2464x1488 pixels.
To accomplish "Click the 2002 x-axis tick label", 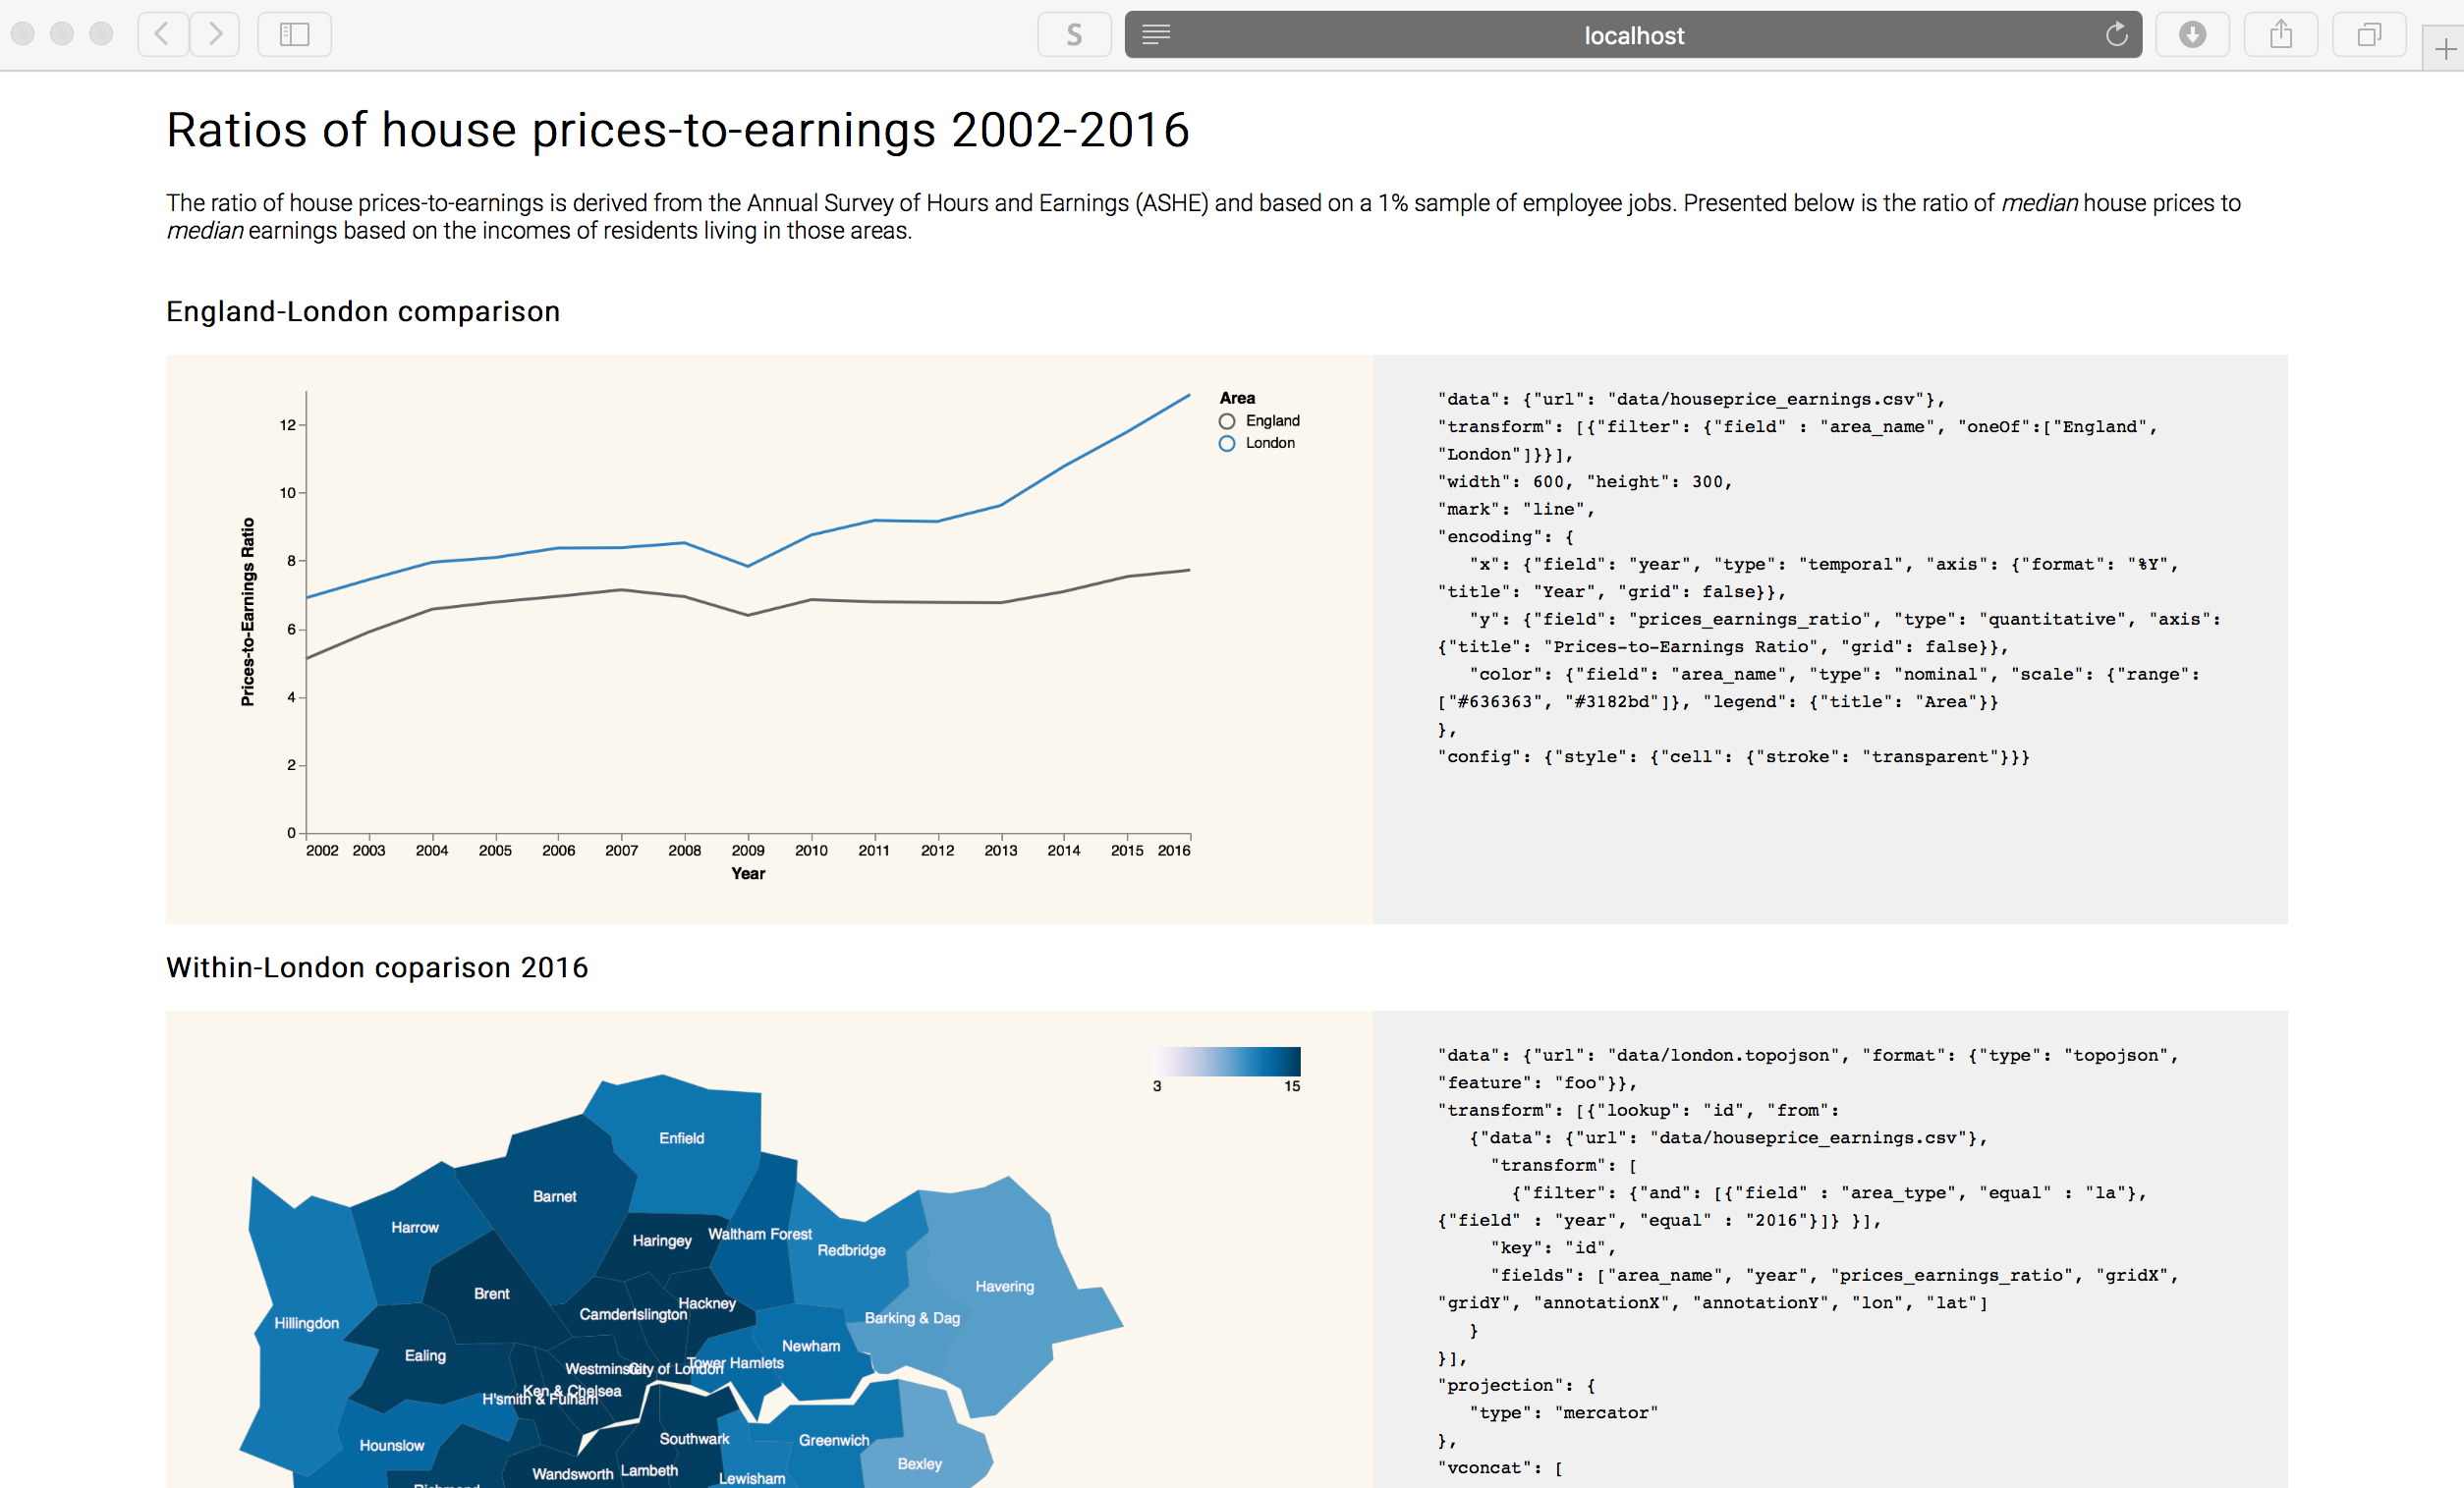I will click(322, 850).
